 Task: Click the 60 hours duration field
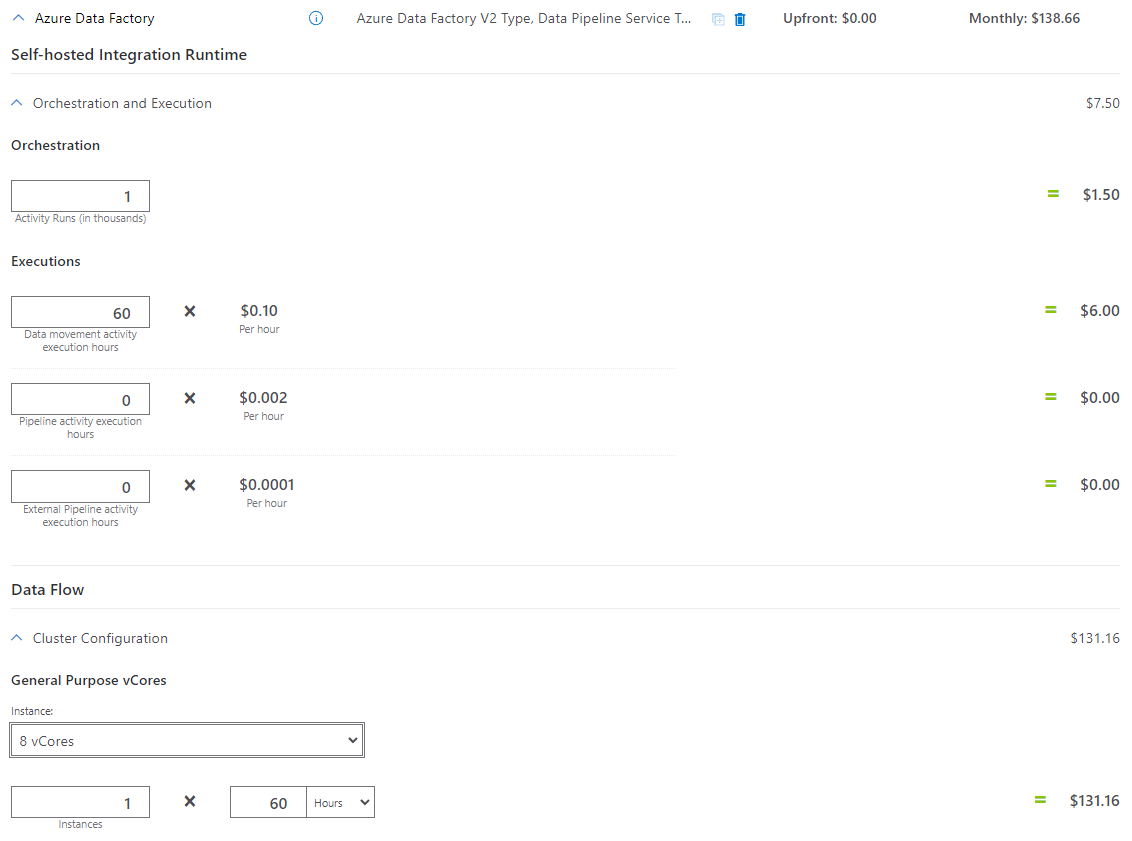point(269,802)
